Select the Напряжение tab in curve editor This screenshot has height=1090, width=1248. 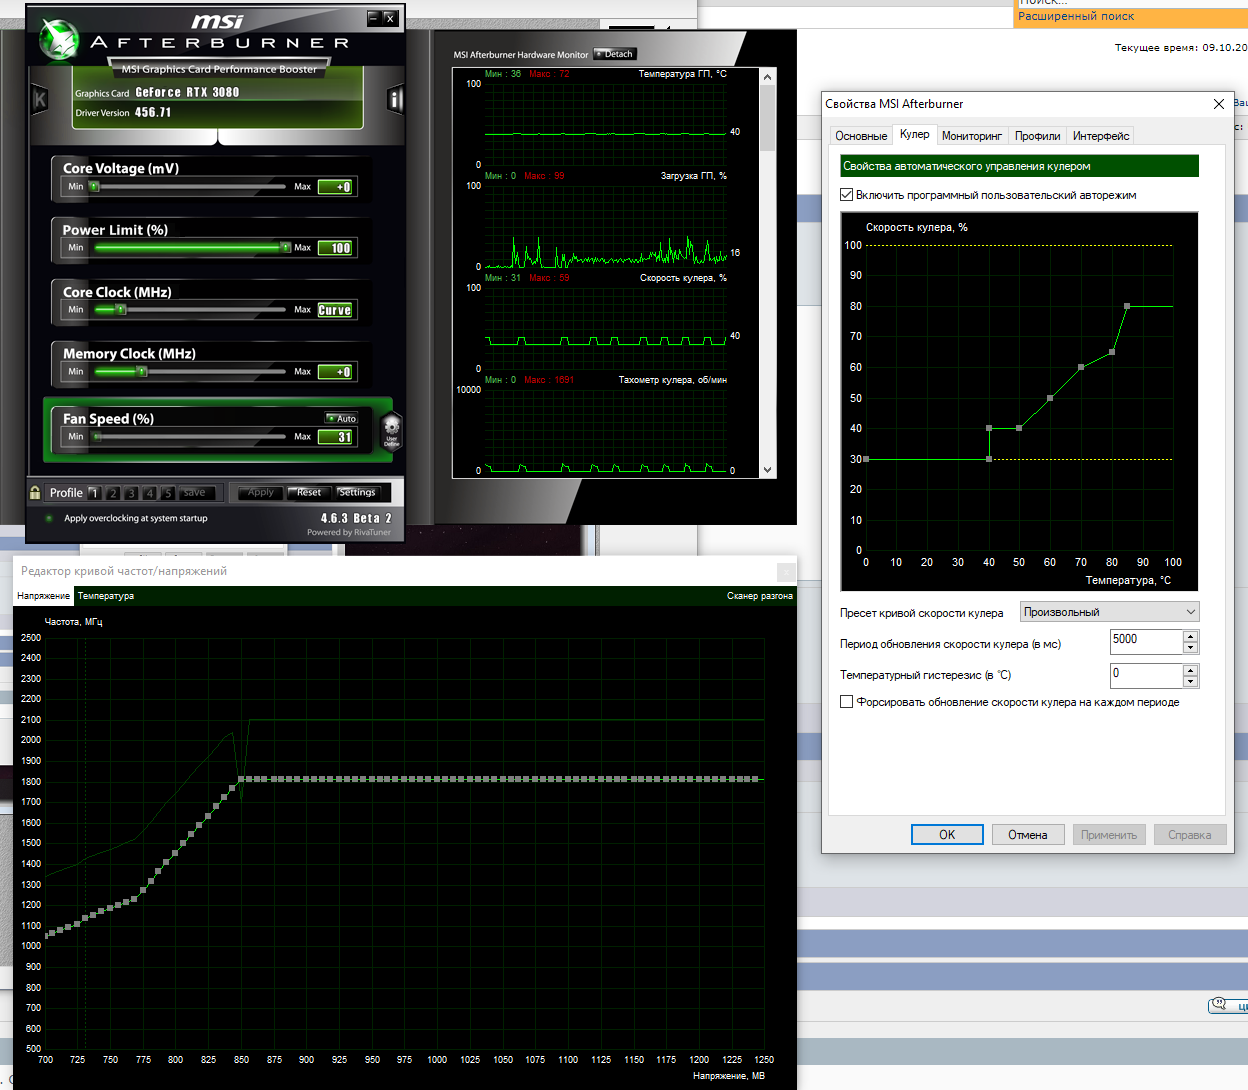click(x=44, y=596)
